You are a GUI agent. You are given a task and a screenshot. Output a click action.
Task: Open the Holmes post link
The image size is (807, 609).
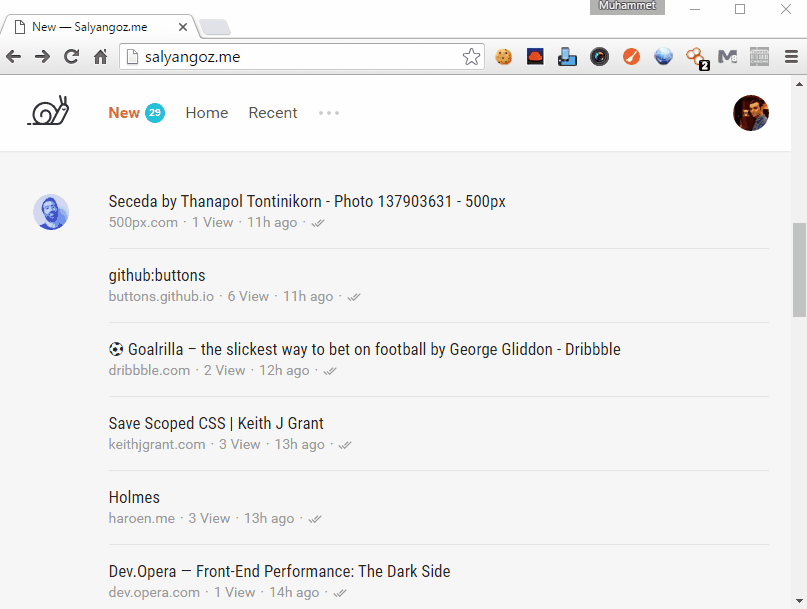pos(134,498)
